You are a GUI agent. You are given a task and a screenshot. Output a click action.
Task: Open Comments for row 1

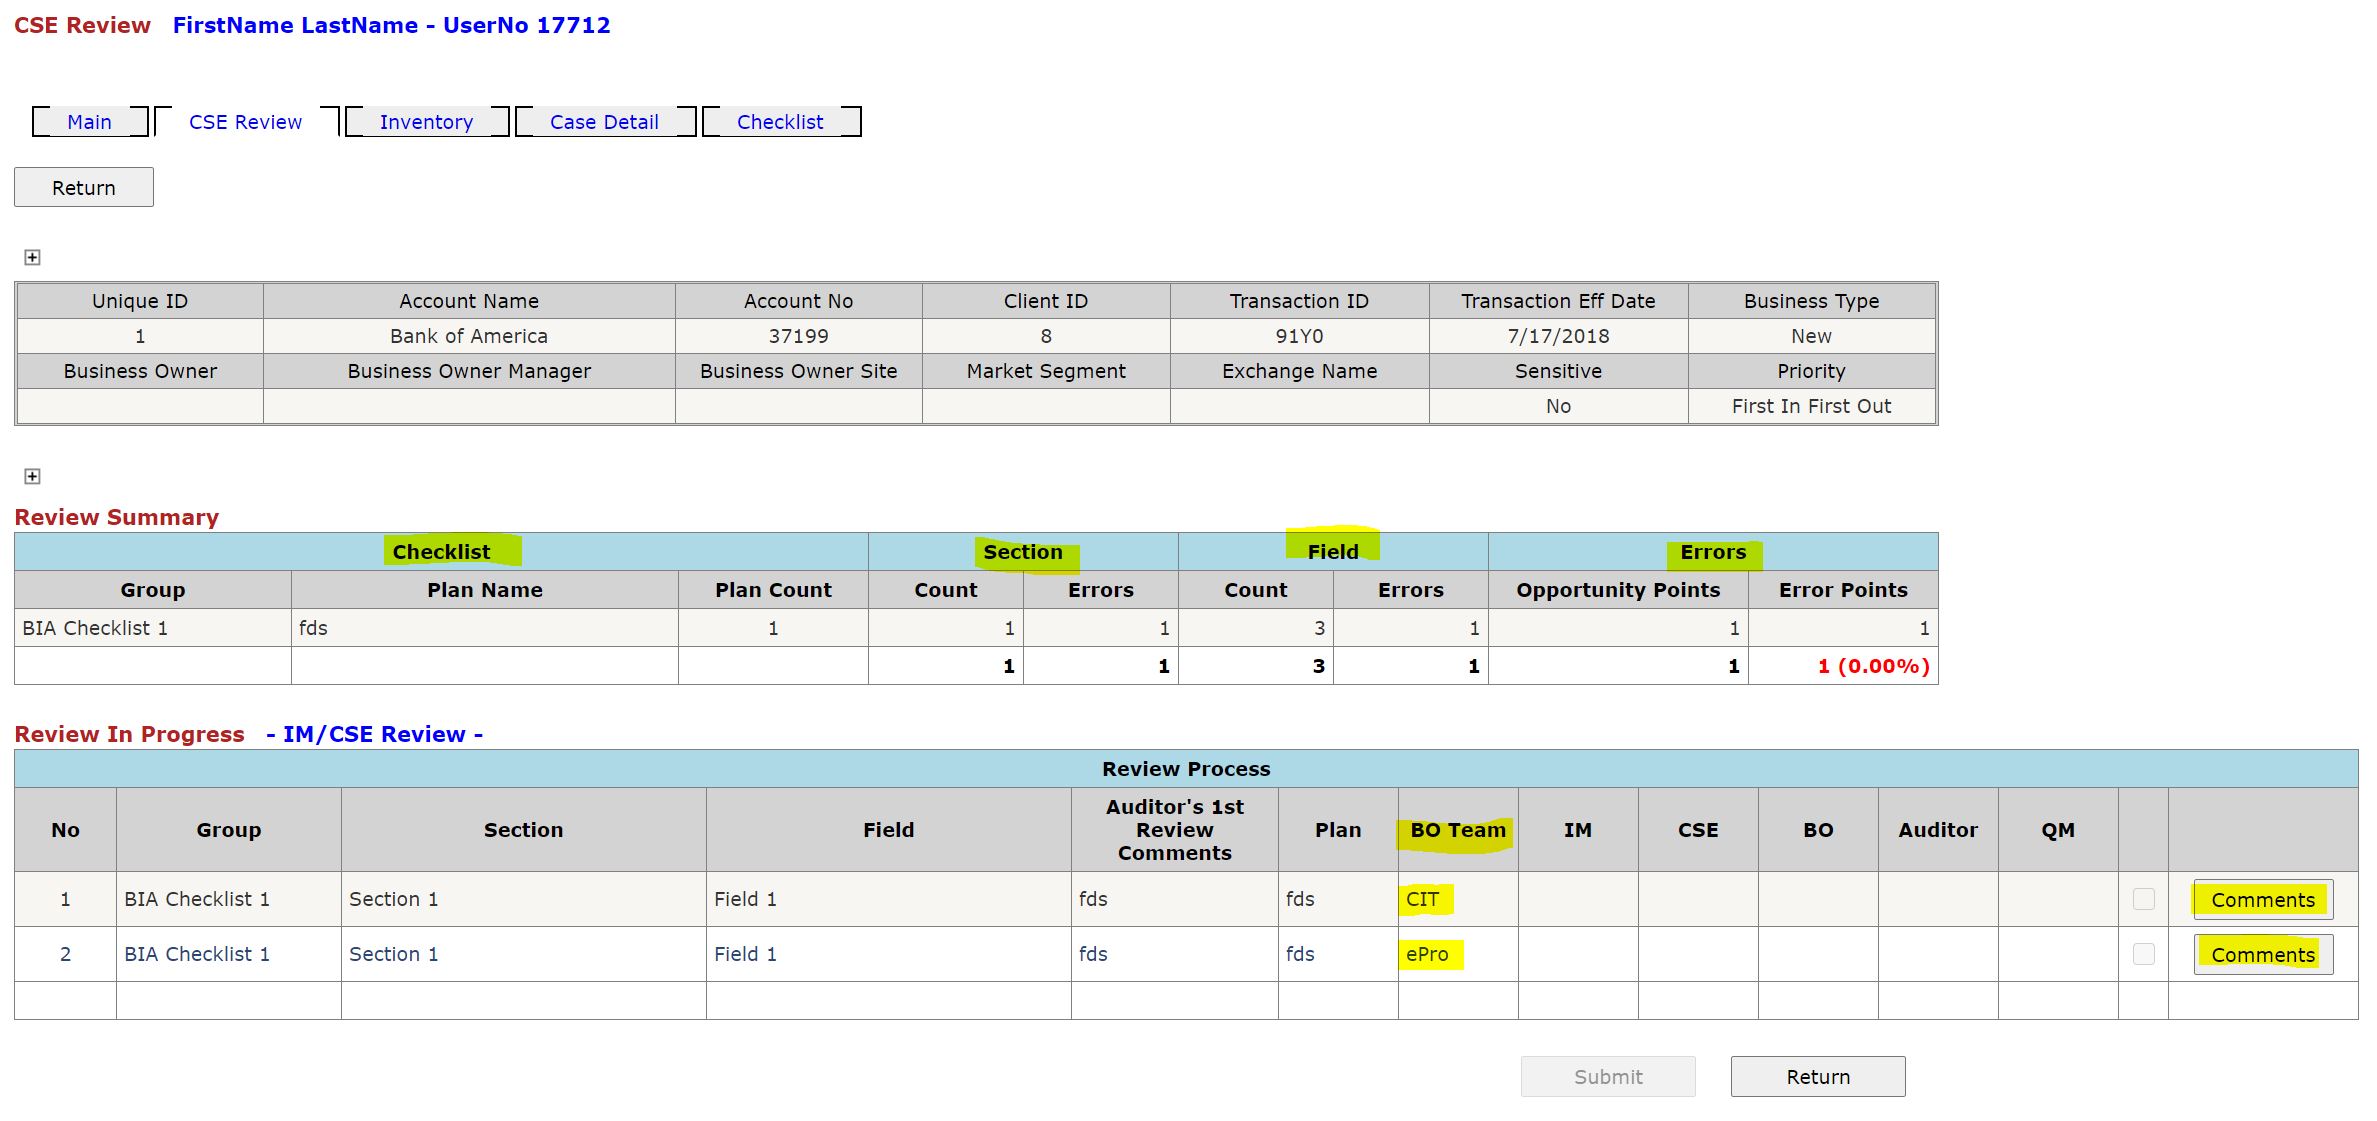click(2262, 900)
